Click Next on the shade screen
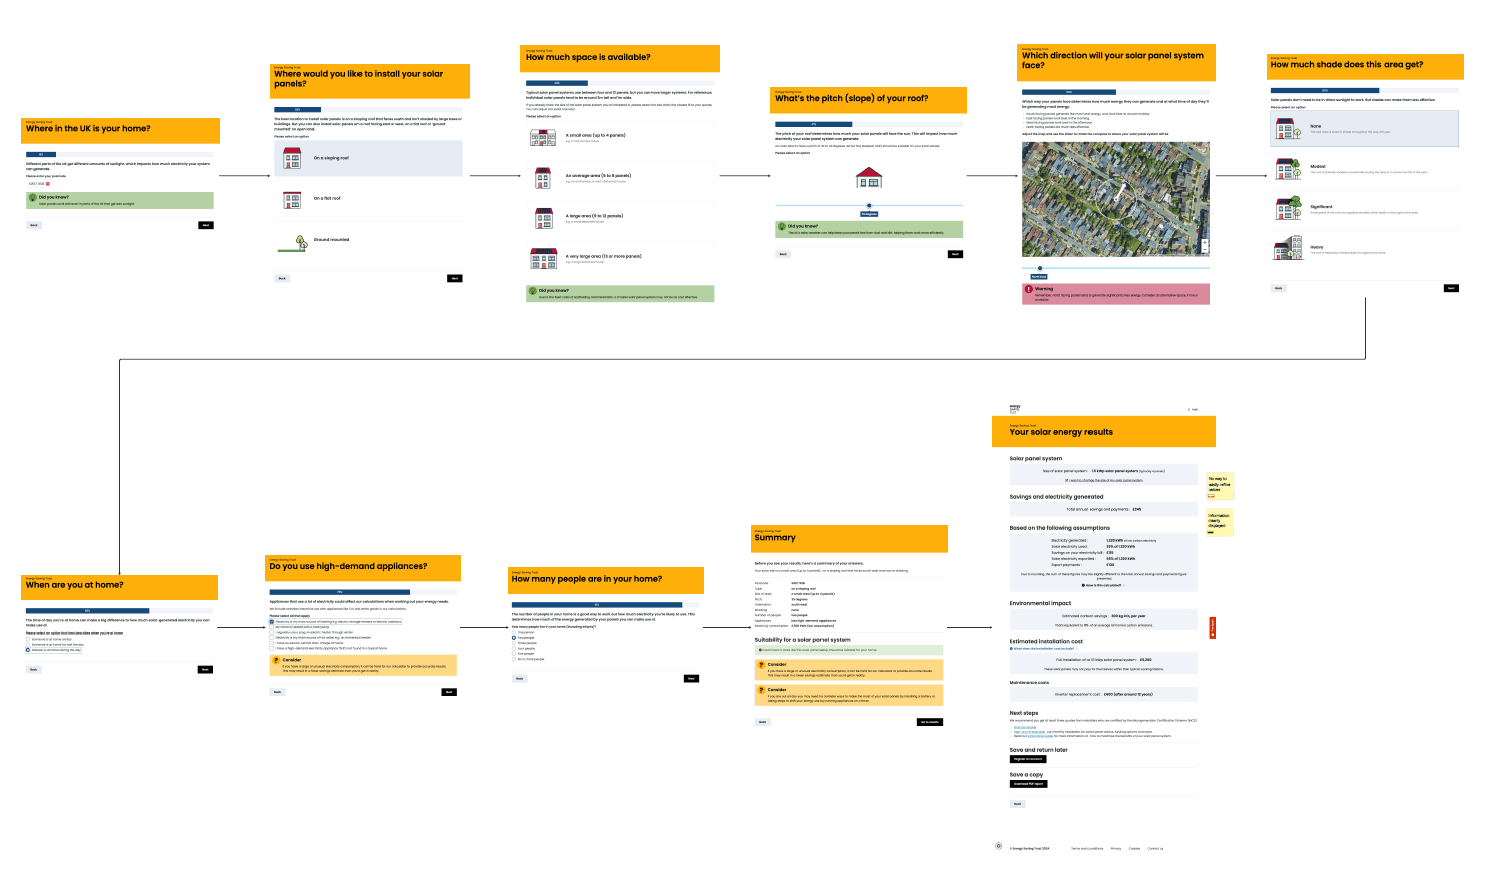The image size is (1491, 871). [1451, 288]
